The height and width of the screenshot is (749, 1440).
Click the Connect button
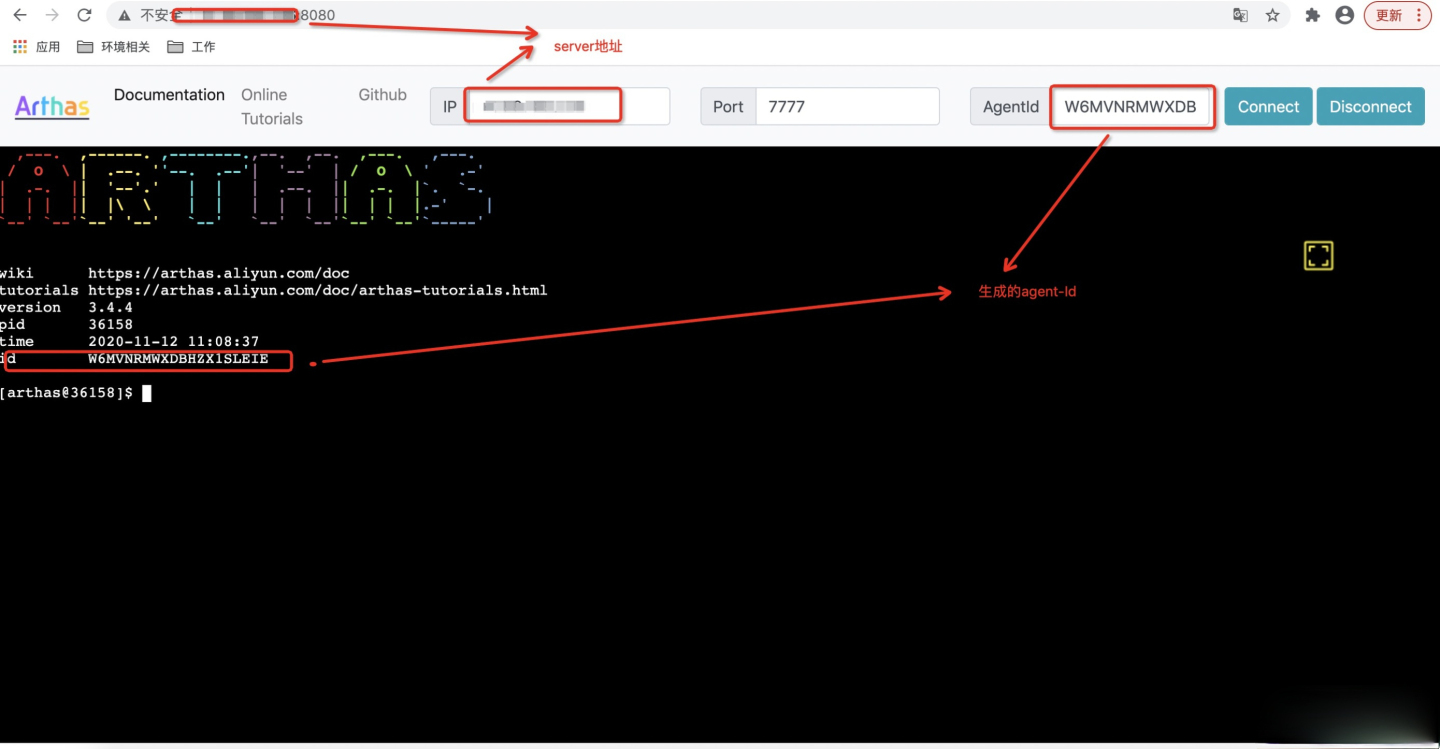[x=1268, y=107]
